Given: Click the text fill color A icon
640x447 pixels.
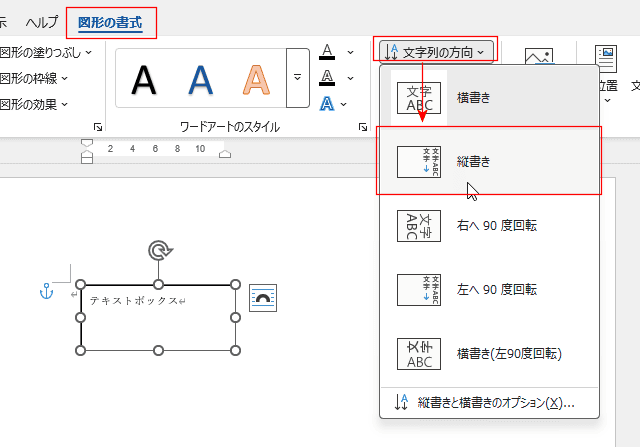Looking at the screenshot, I should pos(327,51).
